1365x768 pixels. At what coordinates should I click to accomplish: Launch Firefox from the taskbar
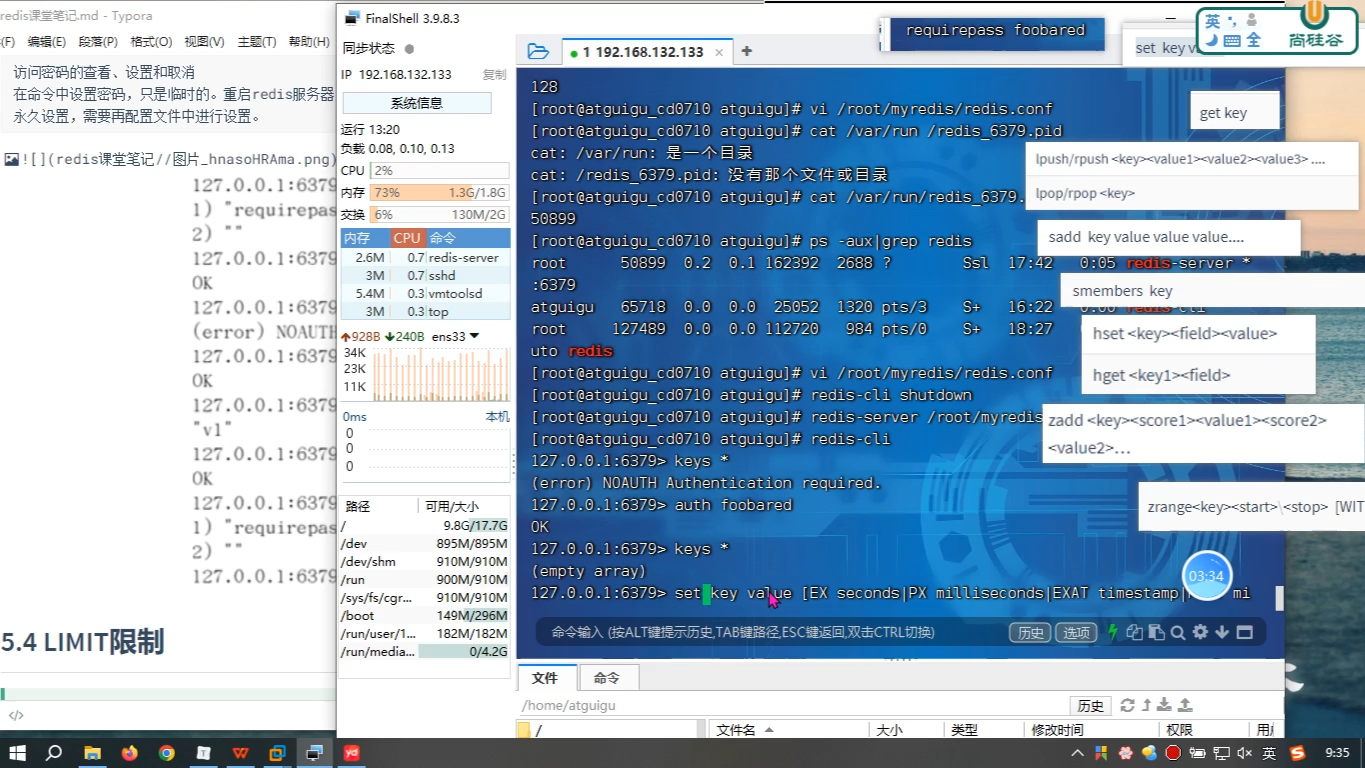tap(129, 753)
